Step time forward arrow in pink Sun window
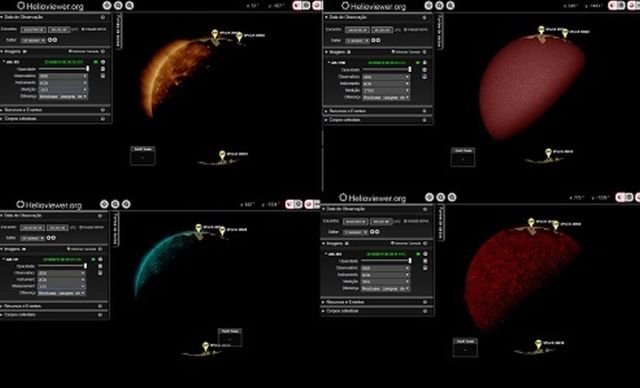640x388 pixels. point(378,40)
